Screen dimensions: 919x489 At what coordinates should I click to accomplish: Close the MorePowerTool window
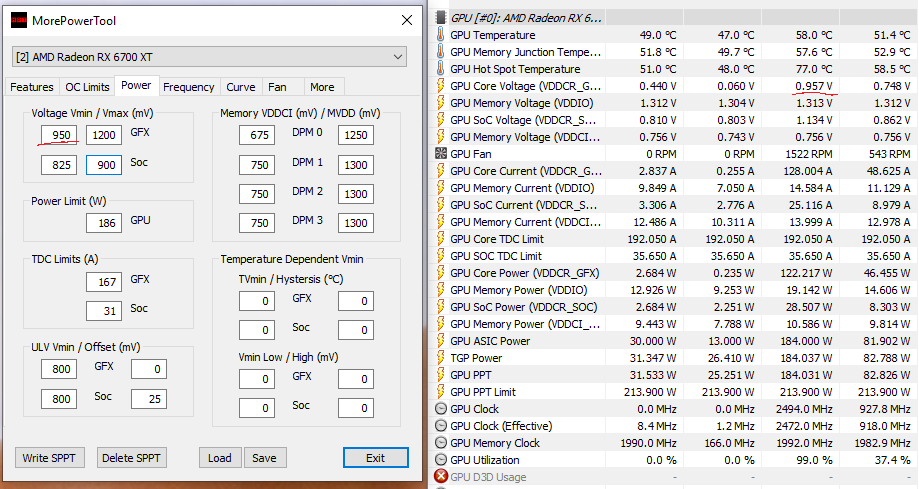click(x=407, y=21)
